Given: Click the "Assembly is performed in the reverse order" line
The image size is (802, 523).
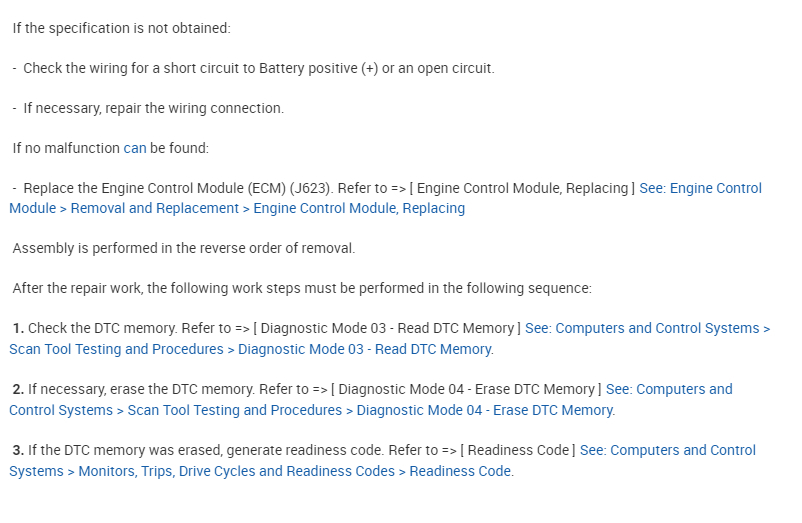Looking at the screenshot, I should (x=184, y=248).
